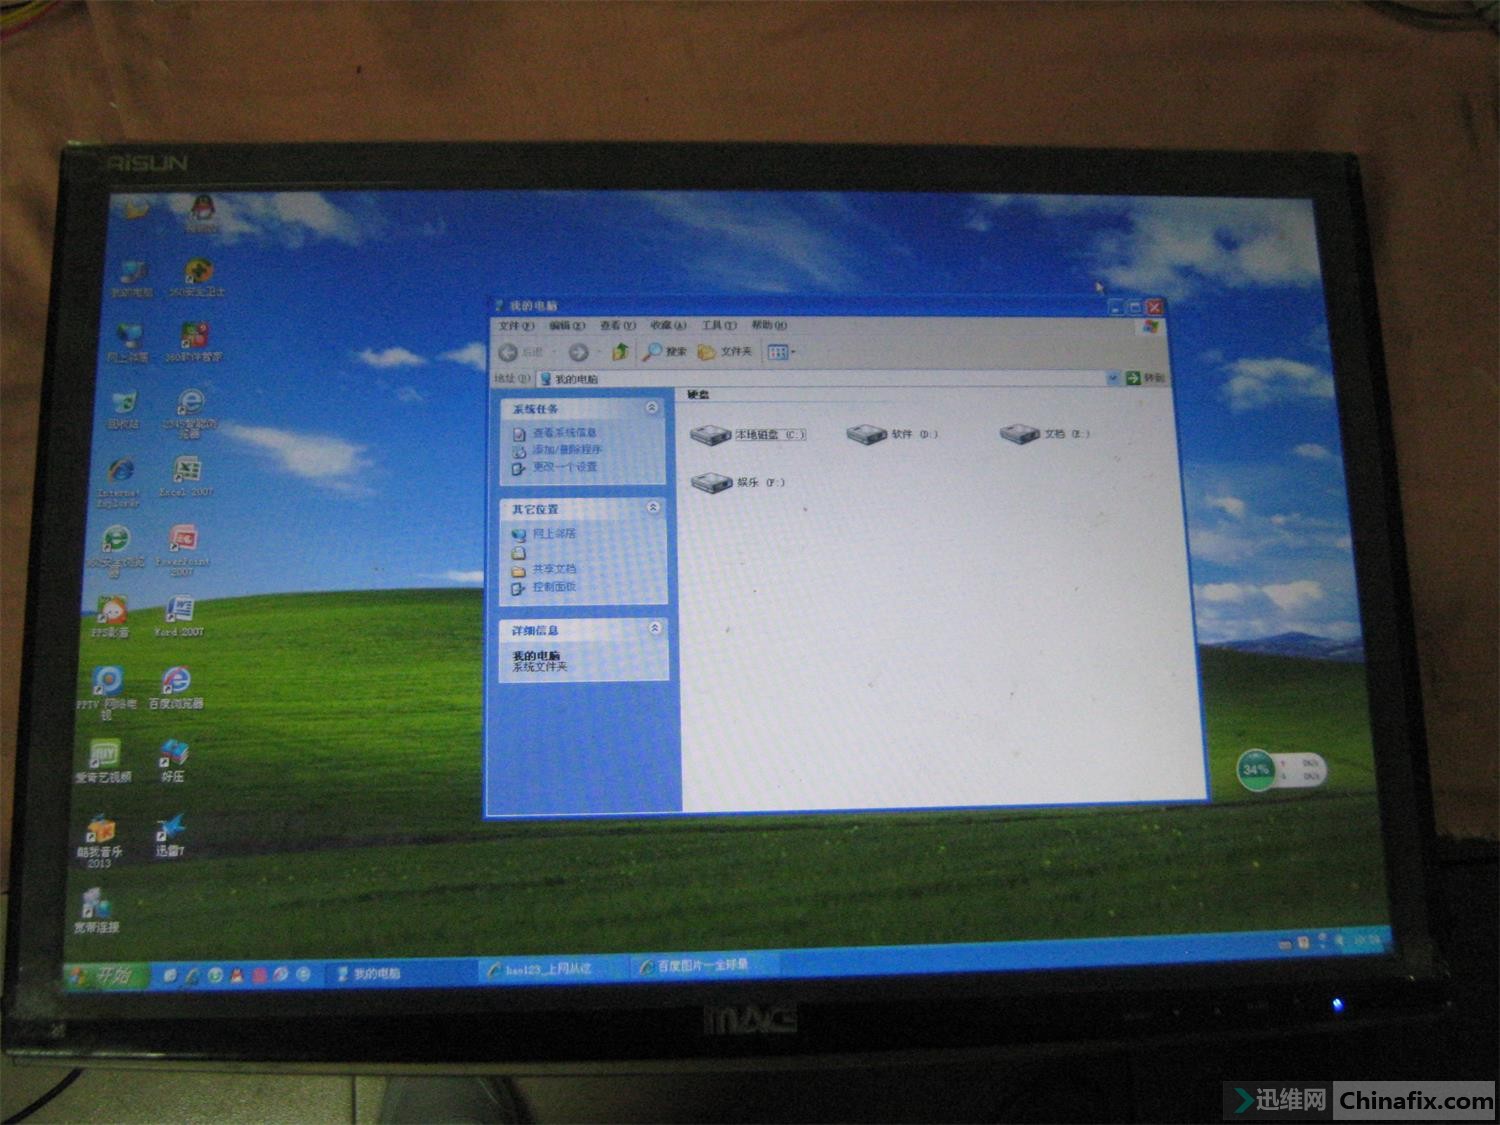This screenshot has width=1500, height=1125.
Task: Select 娱乐 (F:) drive
Action: (x=738, y=483)
